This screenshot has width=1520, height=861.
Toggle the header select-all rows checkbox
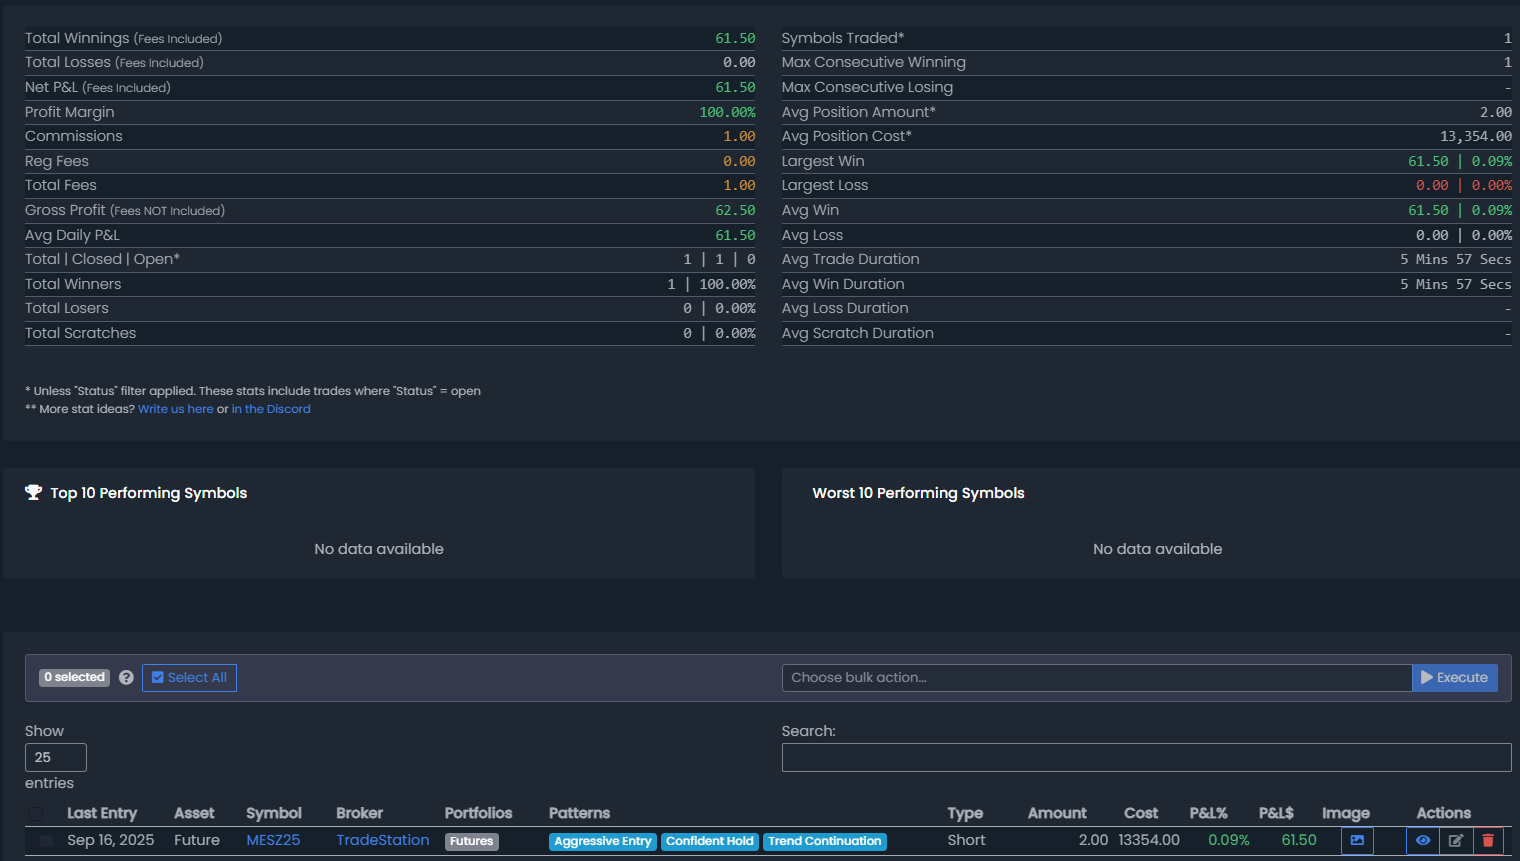coord(36,814)
